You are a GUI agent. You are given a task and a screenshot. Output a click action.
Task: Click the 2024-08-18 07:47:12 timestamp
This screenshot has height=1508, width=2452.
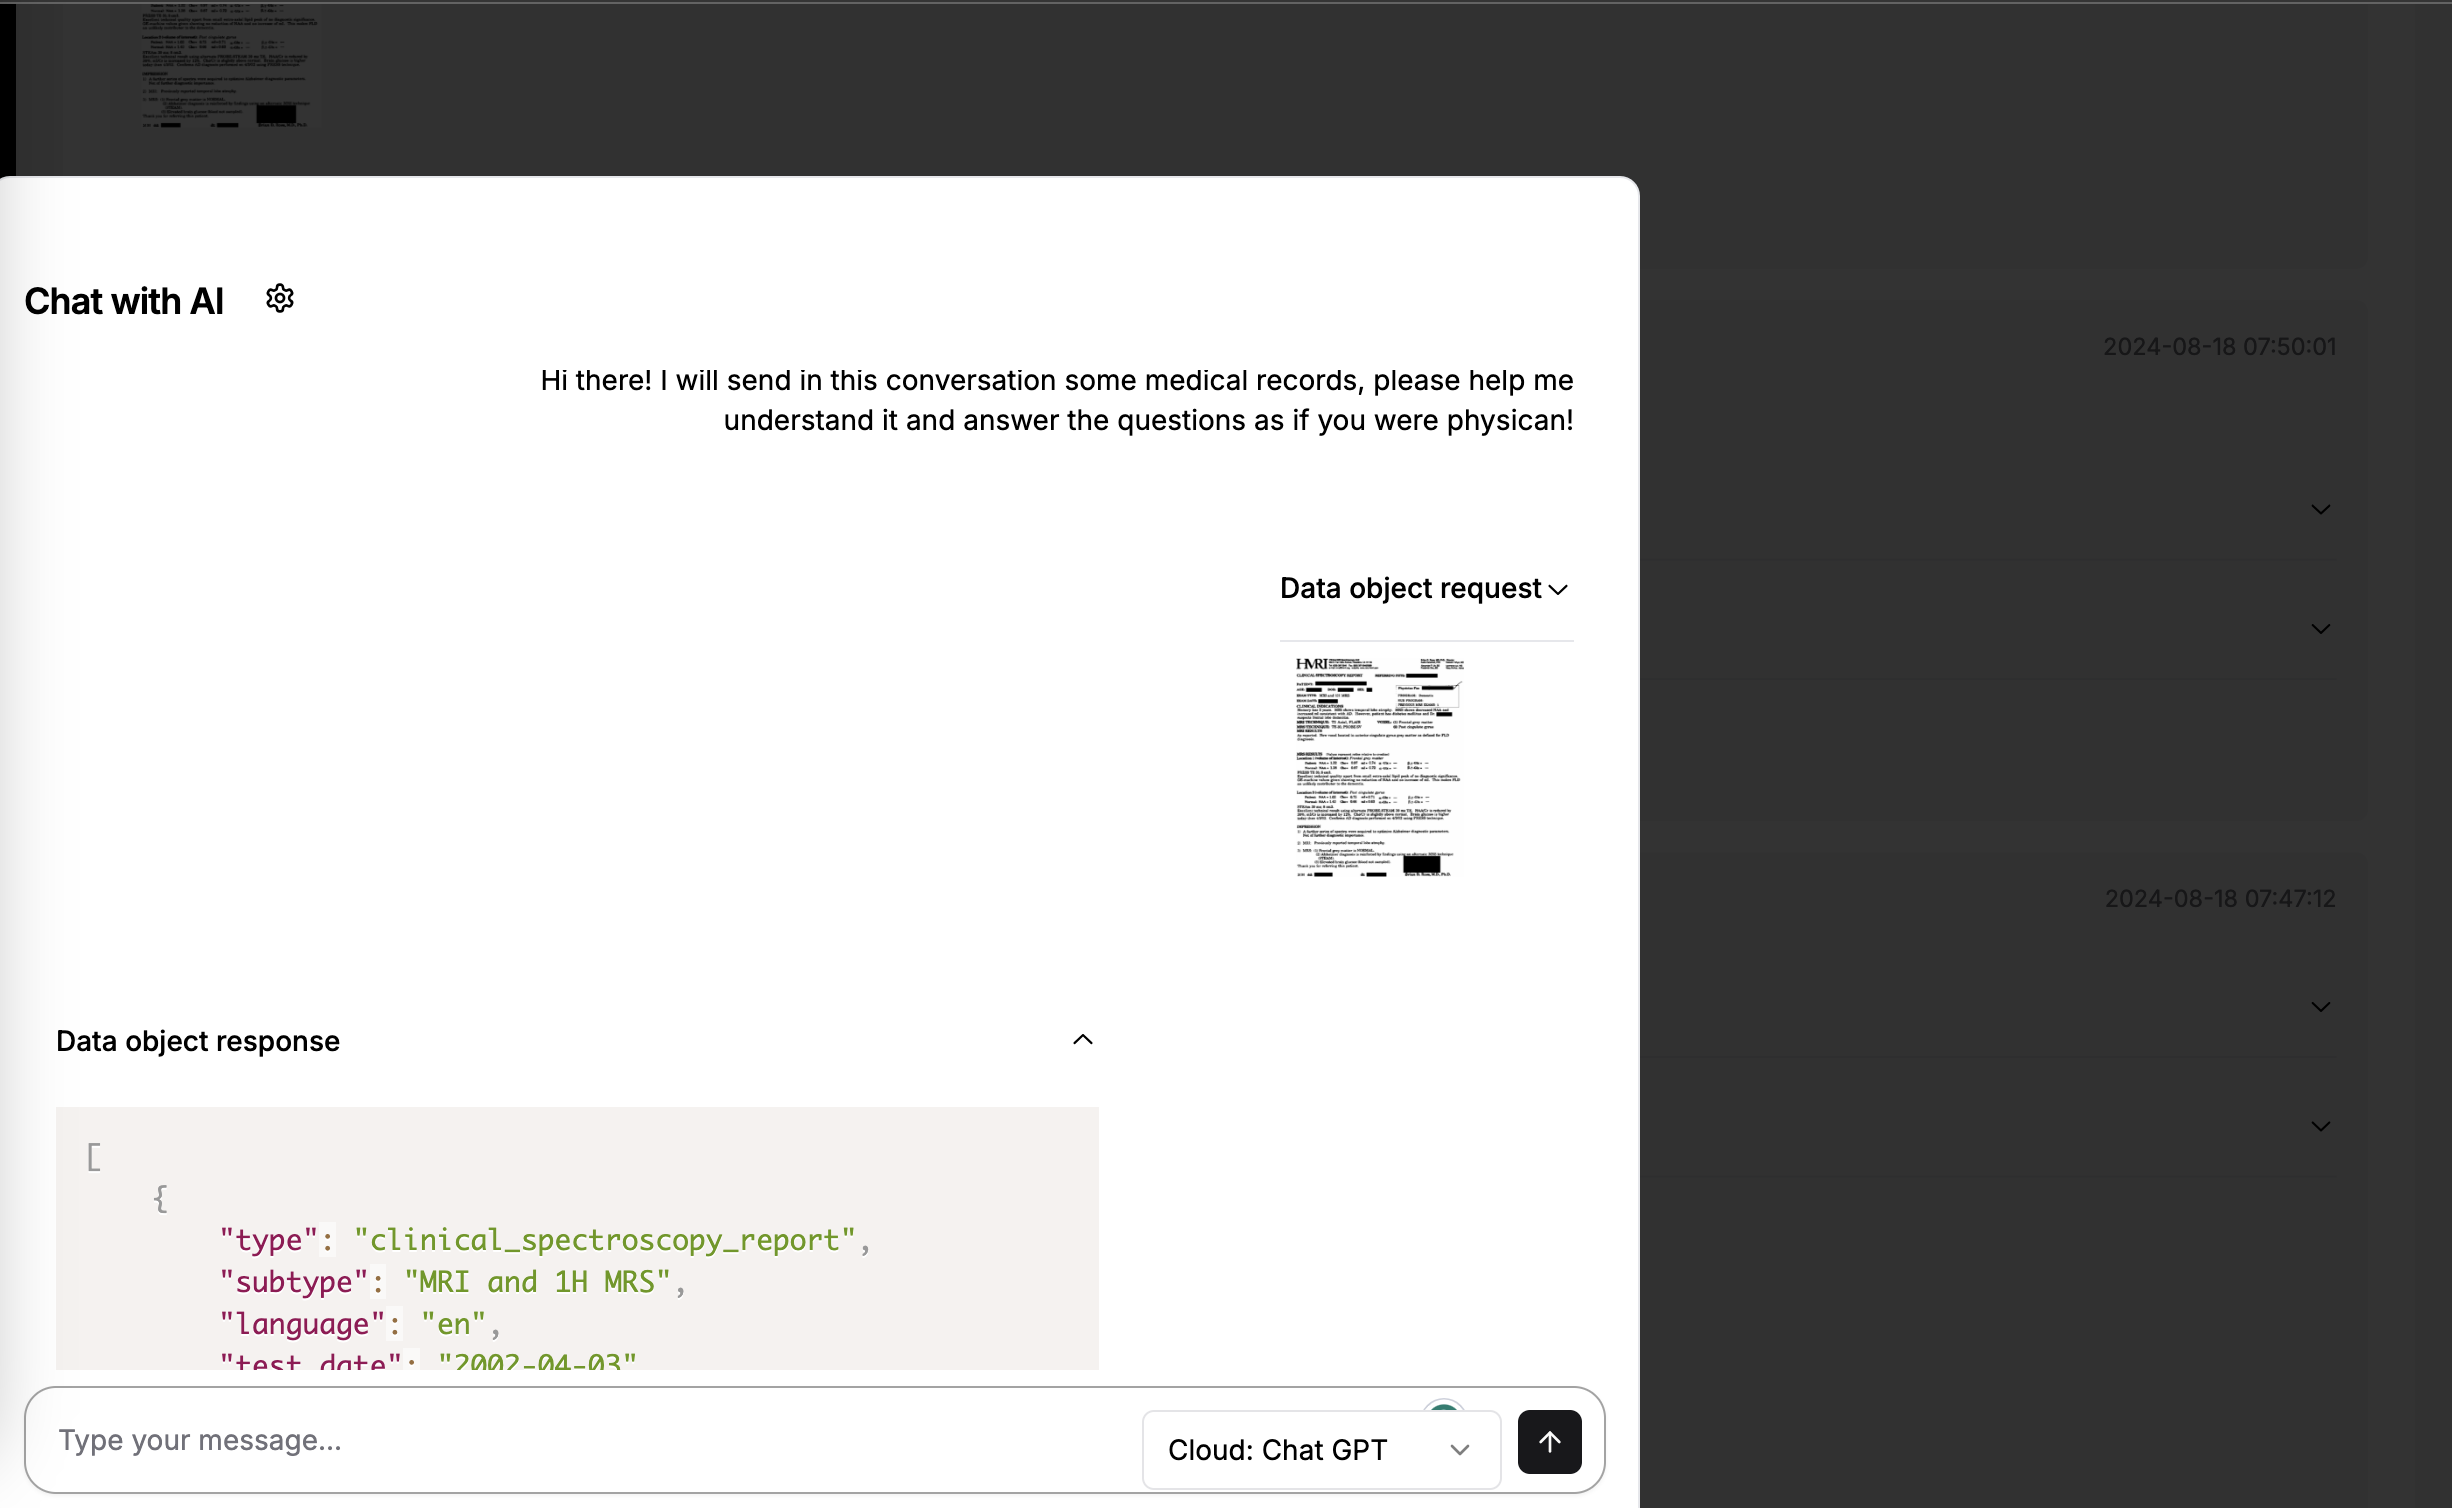pos(2219,899)
